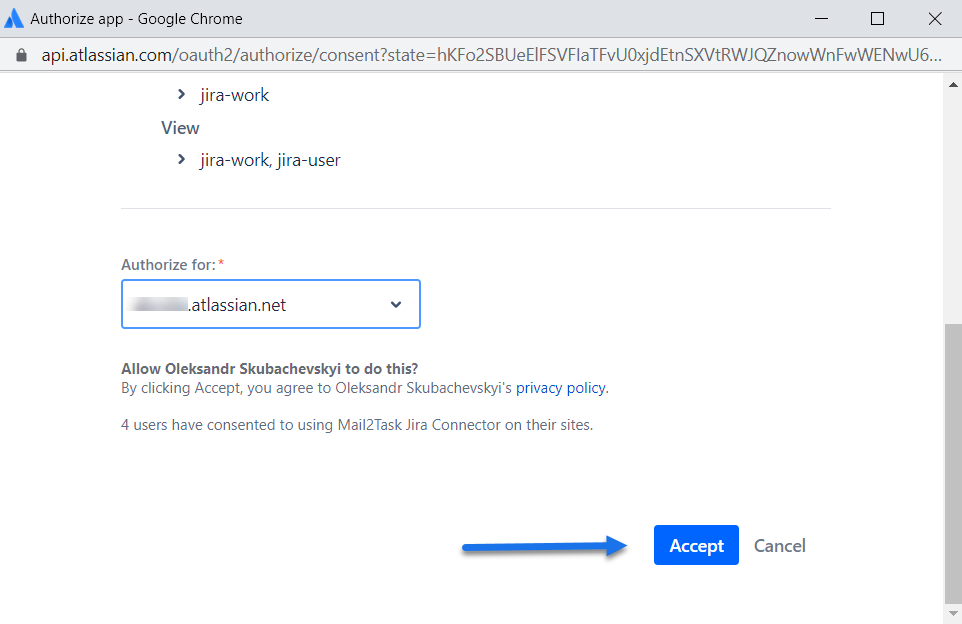
Task: Expand the jira-work, jira-user chevron under View
Action: point(181,159)
